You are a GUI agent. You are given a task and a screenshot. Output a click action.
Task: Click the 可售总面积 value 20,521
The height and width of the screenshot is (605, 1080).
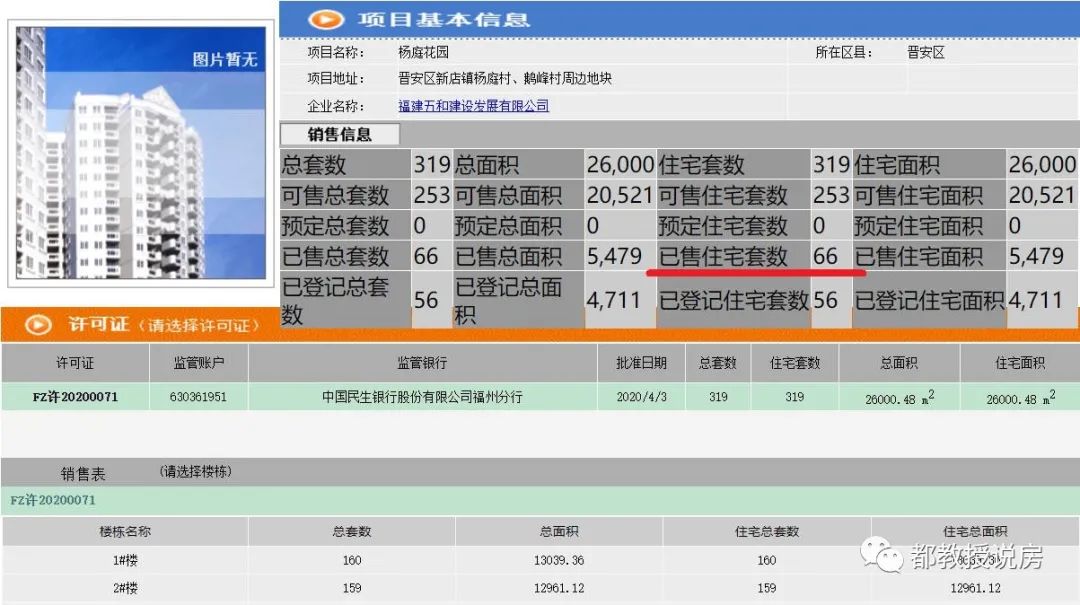(620, 195)
